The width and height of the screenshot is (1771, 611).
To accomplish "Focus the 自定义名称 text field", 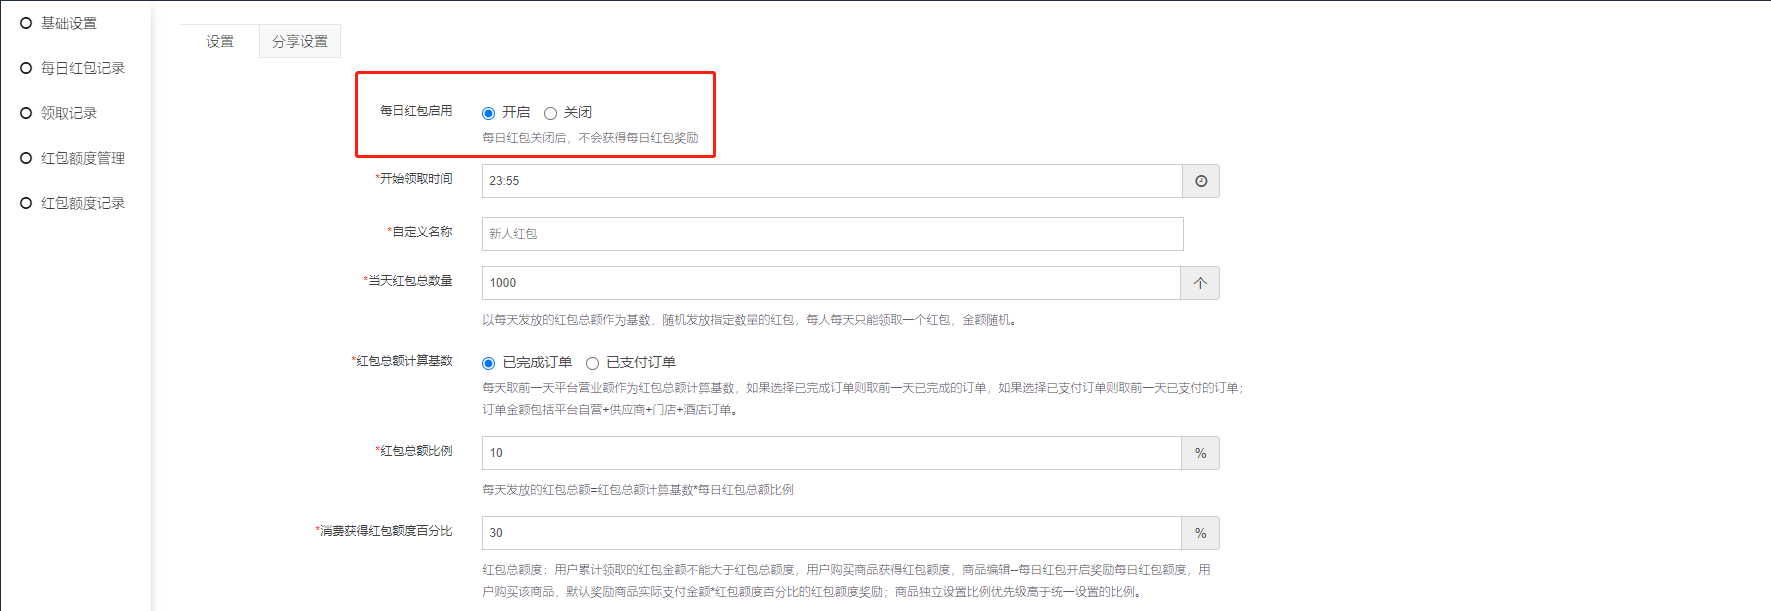I will coord(830,234).
